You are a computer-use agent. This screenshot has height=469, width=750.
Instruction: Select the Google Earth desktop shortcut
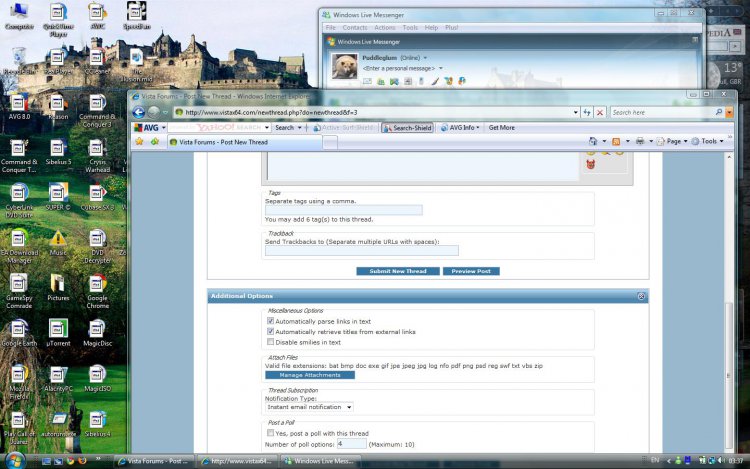pyautogui.click(x=19, y=333)
